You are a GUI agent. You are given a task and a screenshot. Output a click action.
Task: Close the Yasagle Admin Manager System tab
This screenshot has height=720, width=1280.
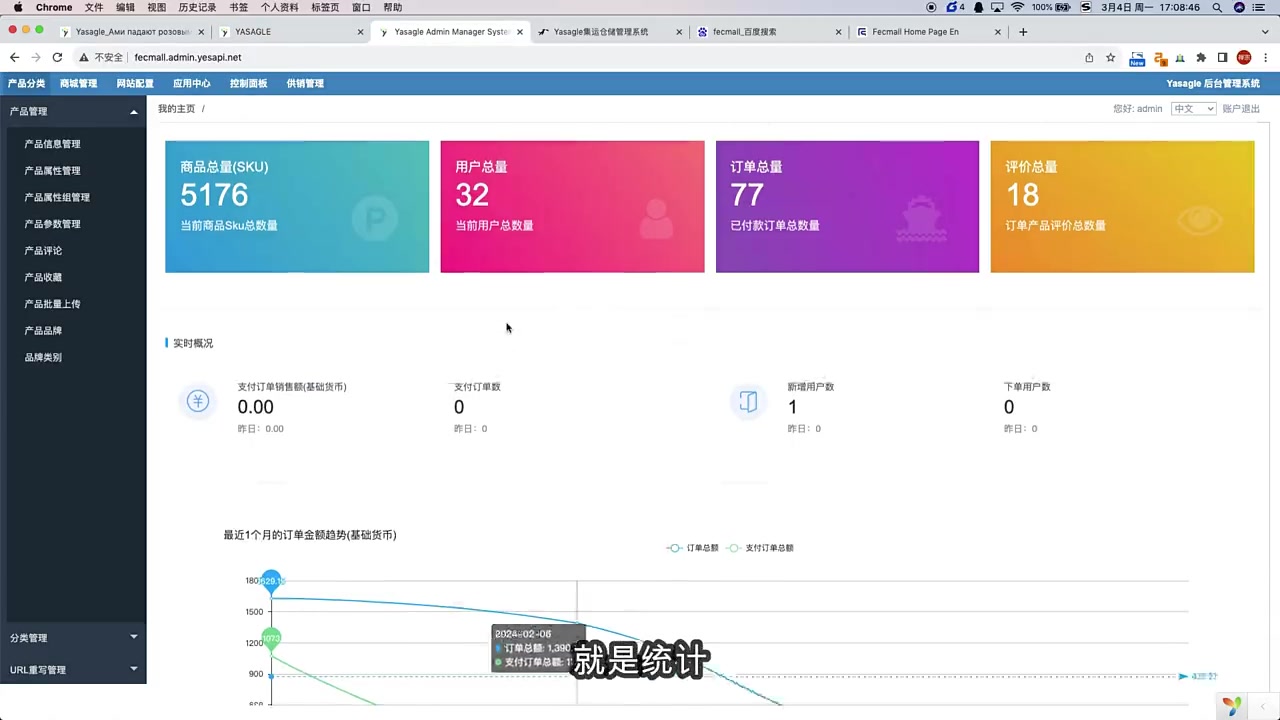(x=520, y=32)
